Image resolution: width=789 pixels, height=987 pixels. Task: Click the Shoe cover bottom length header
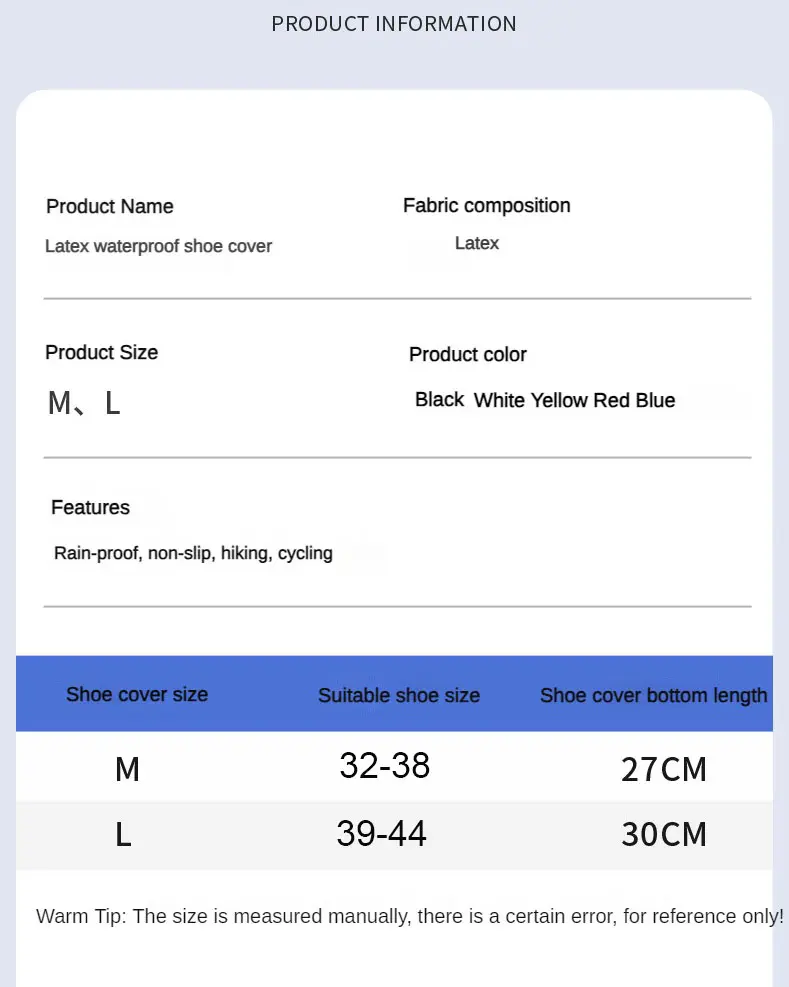(654, 696)
